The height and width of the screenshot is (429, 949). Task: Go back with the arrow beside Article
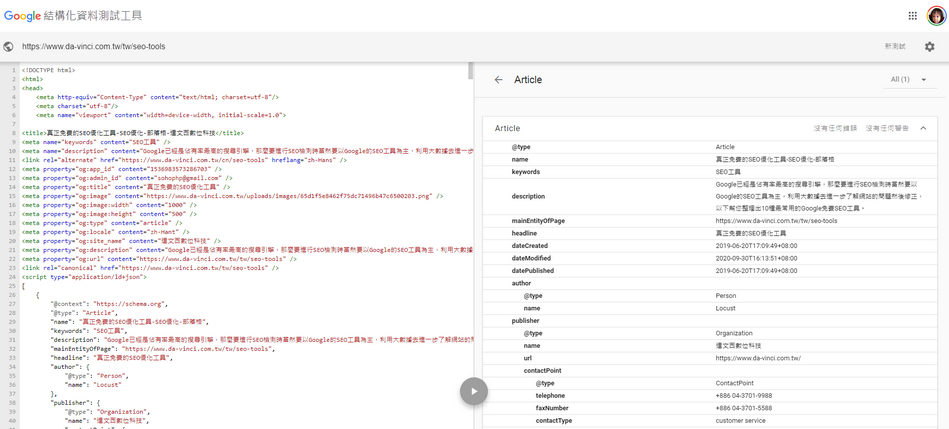click(x=499, y=79)
